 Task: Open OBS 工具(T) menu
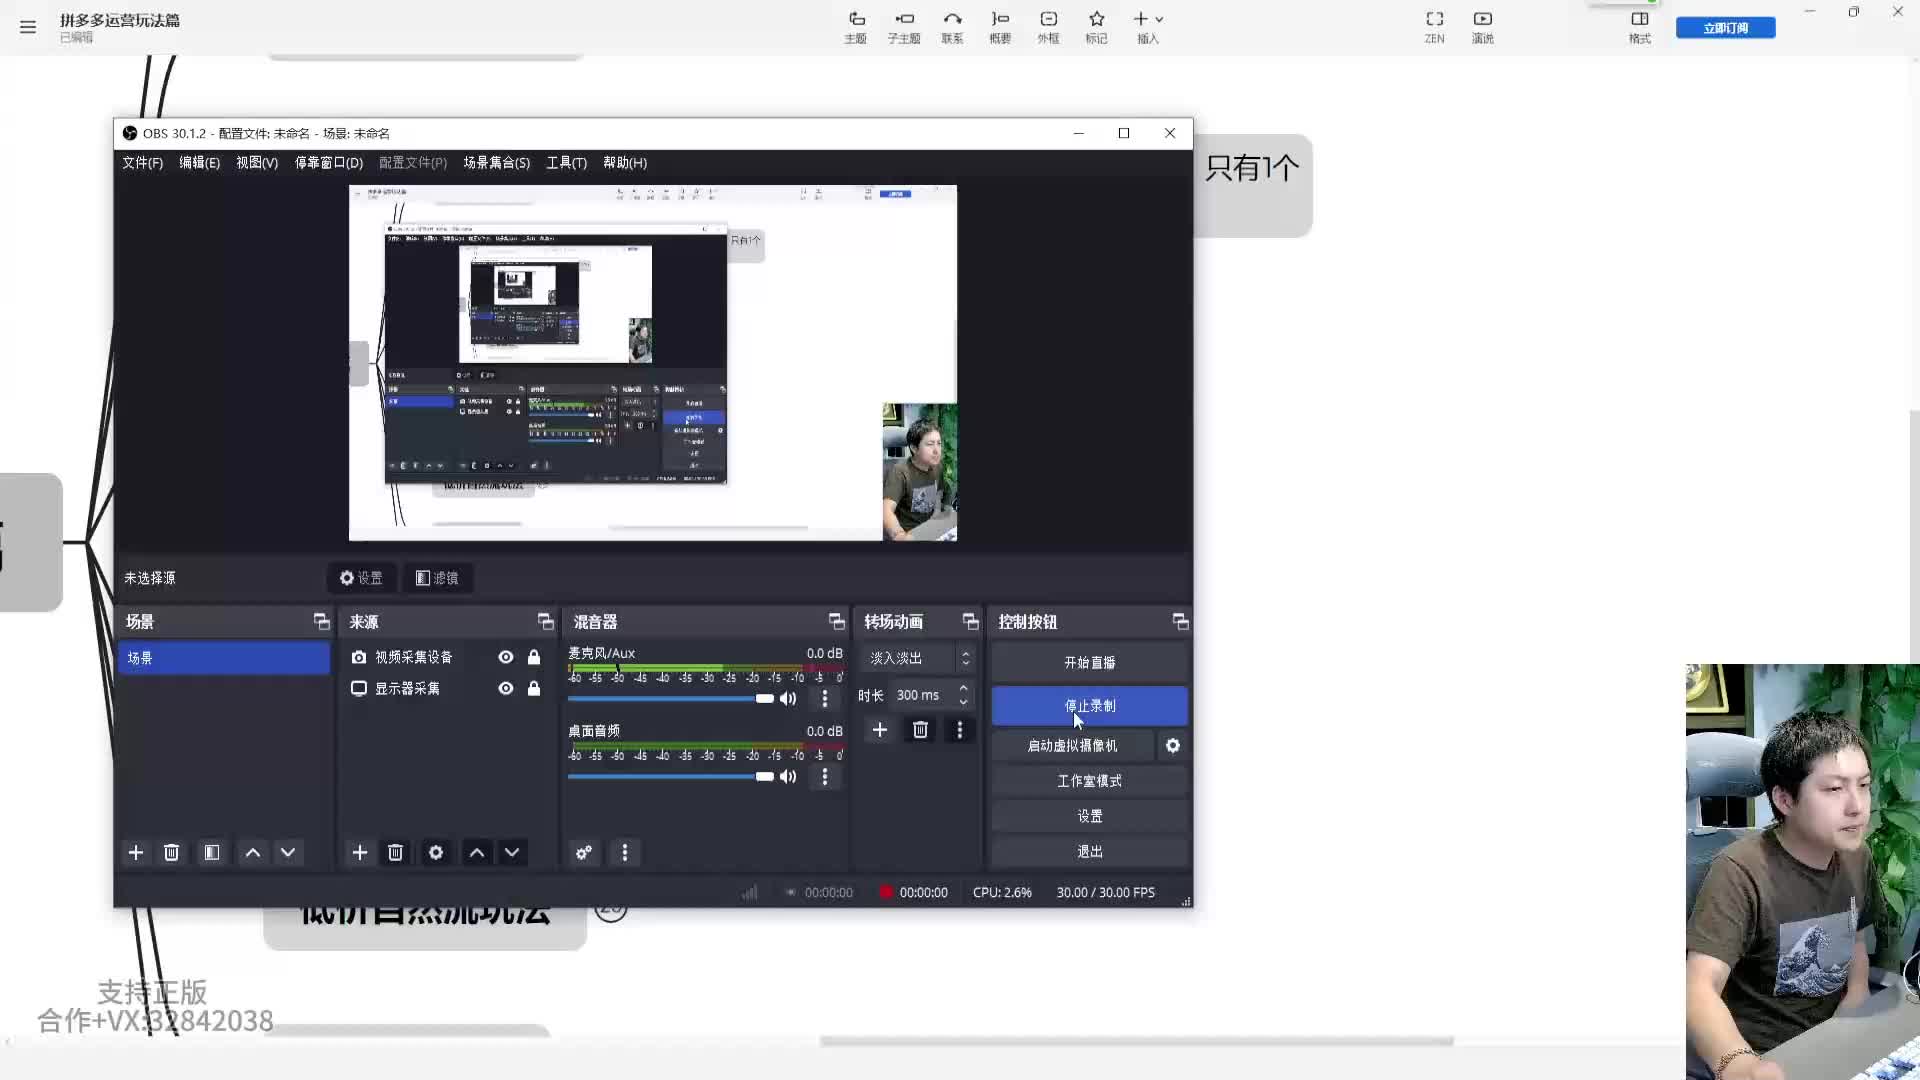tap(566, 162)
